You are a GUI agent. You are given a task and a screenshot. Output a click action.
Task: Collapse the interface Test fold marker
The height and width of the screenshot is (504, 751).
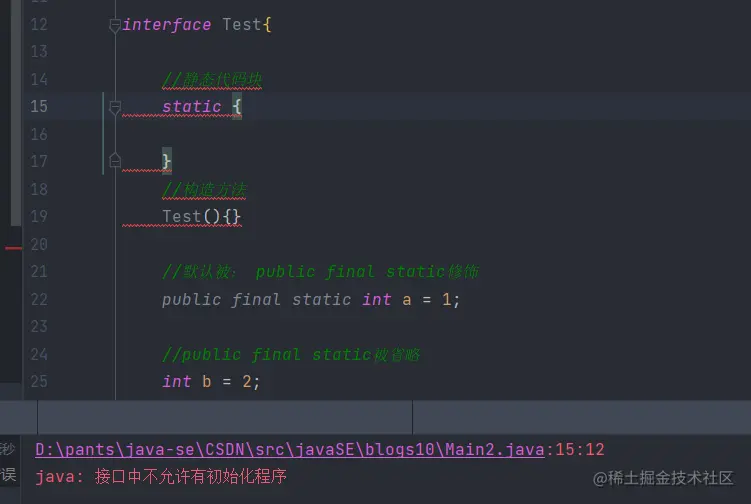[114, 25]
